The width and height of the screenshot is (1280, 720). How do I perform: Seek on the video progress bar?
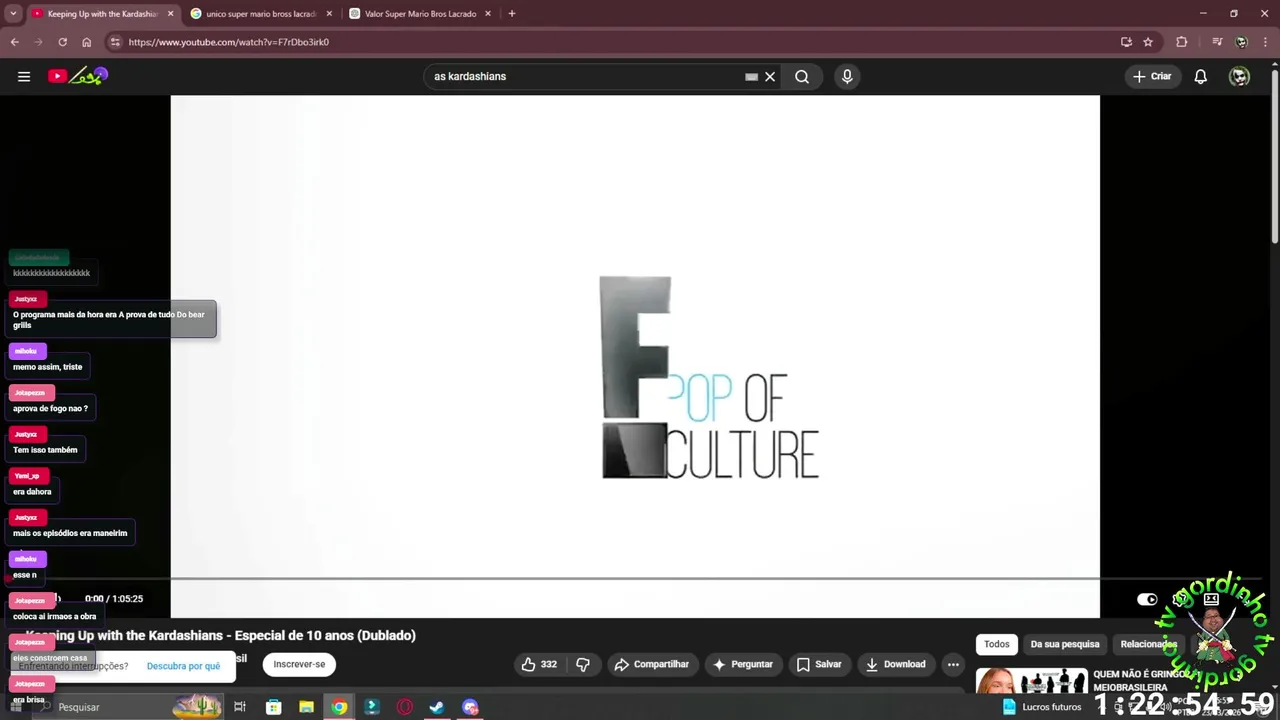click(635, 578)
